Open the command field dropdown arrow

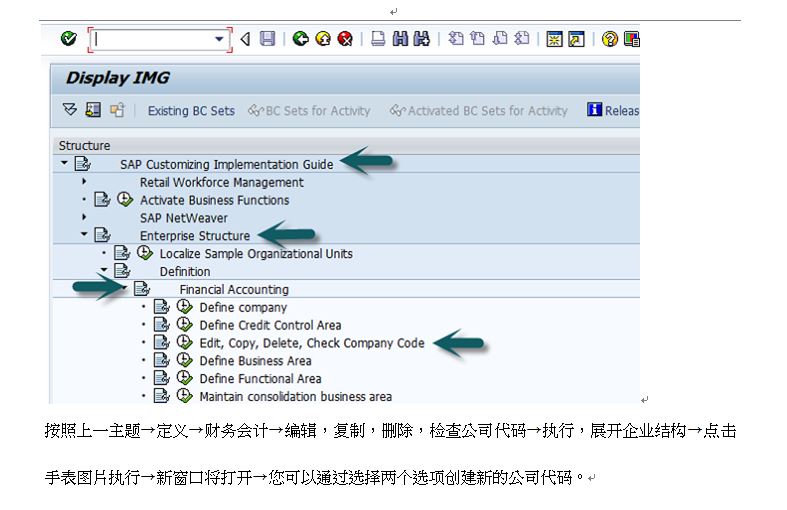coord(219,39)
